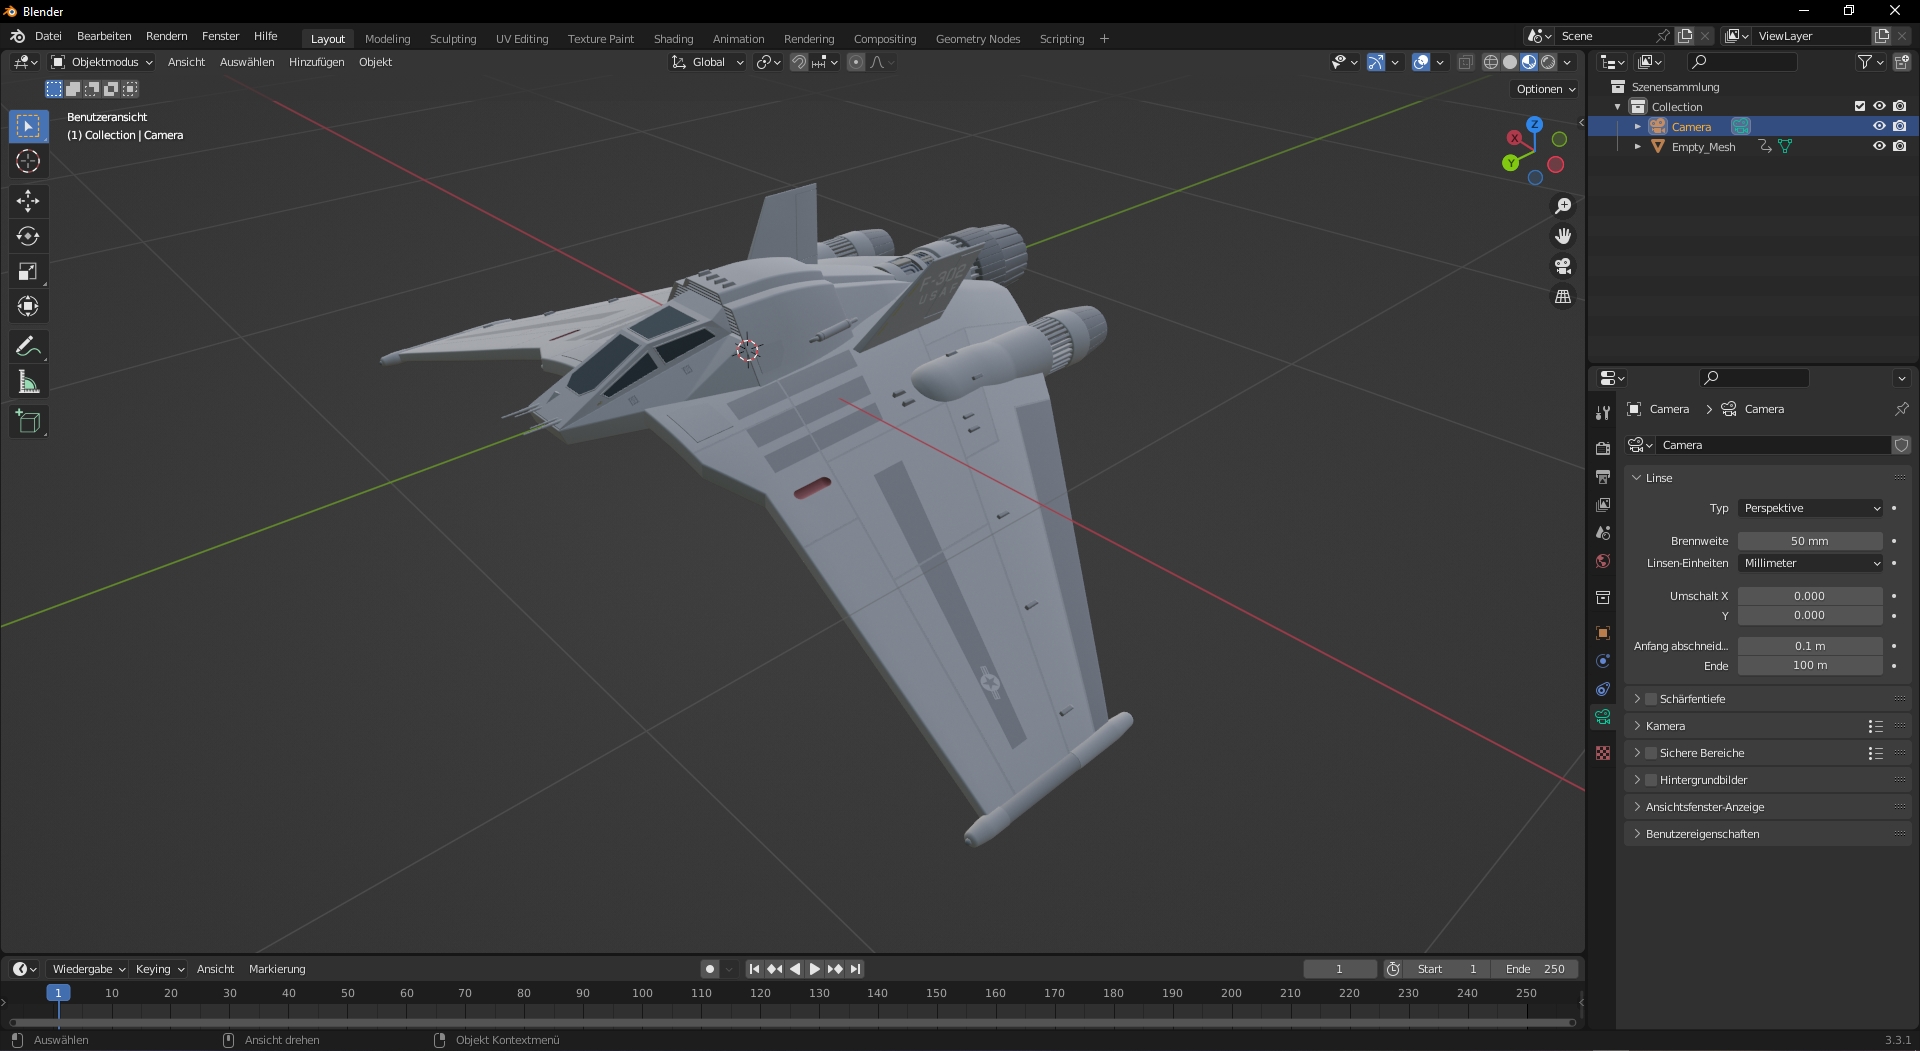1920x1051 pixels.
Task: Choose the Annotate pencil tool
Action: [x=28, y=347]
